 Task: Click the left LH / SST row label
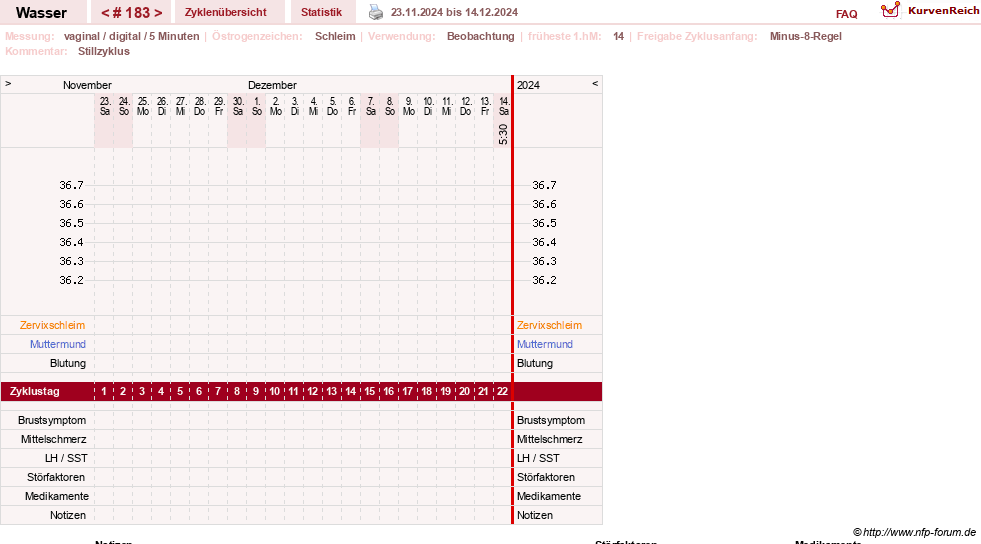pyautogui.click(x=66, y=458)
